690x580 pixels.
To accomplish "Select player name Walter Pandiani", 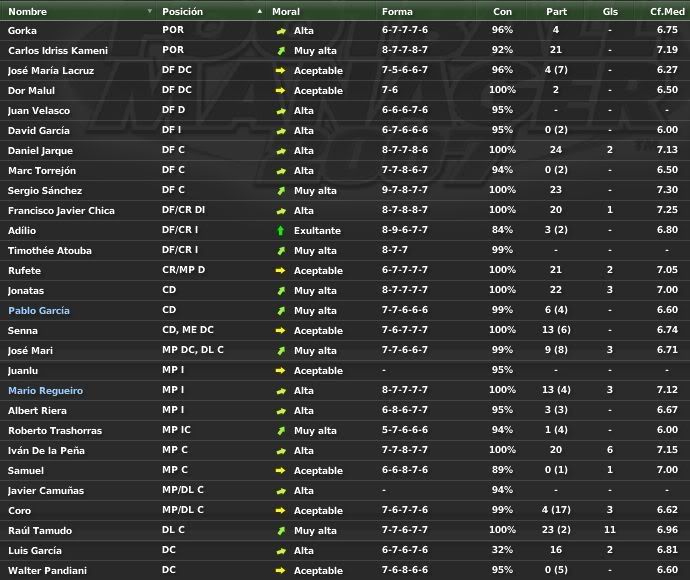I will 47,571.
